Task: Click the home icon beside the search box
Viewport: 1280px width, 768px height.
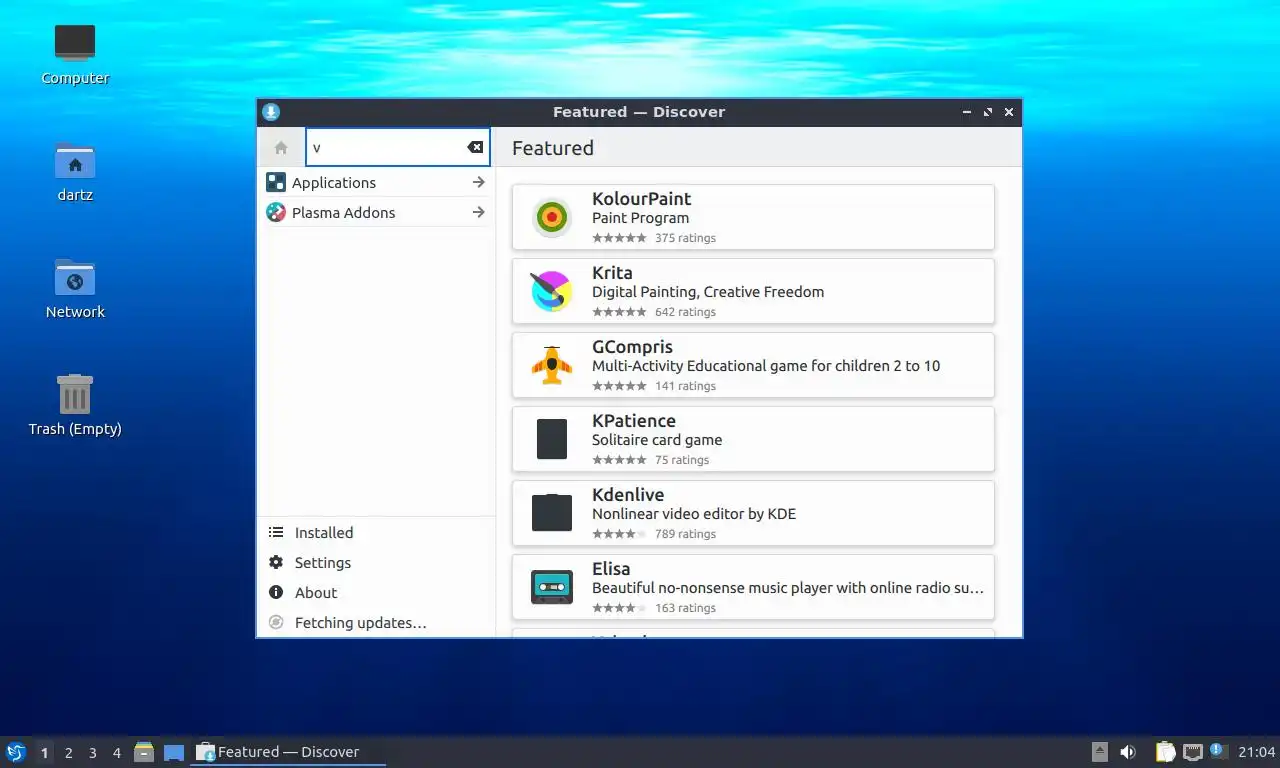Action: pos(281,147)
